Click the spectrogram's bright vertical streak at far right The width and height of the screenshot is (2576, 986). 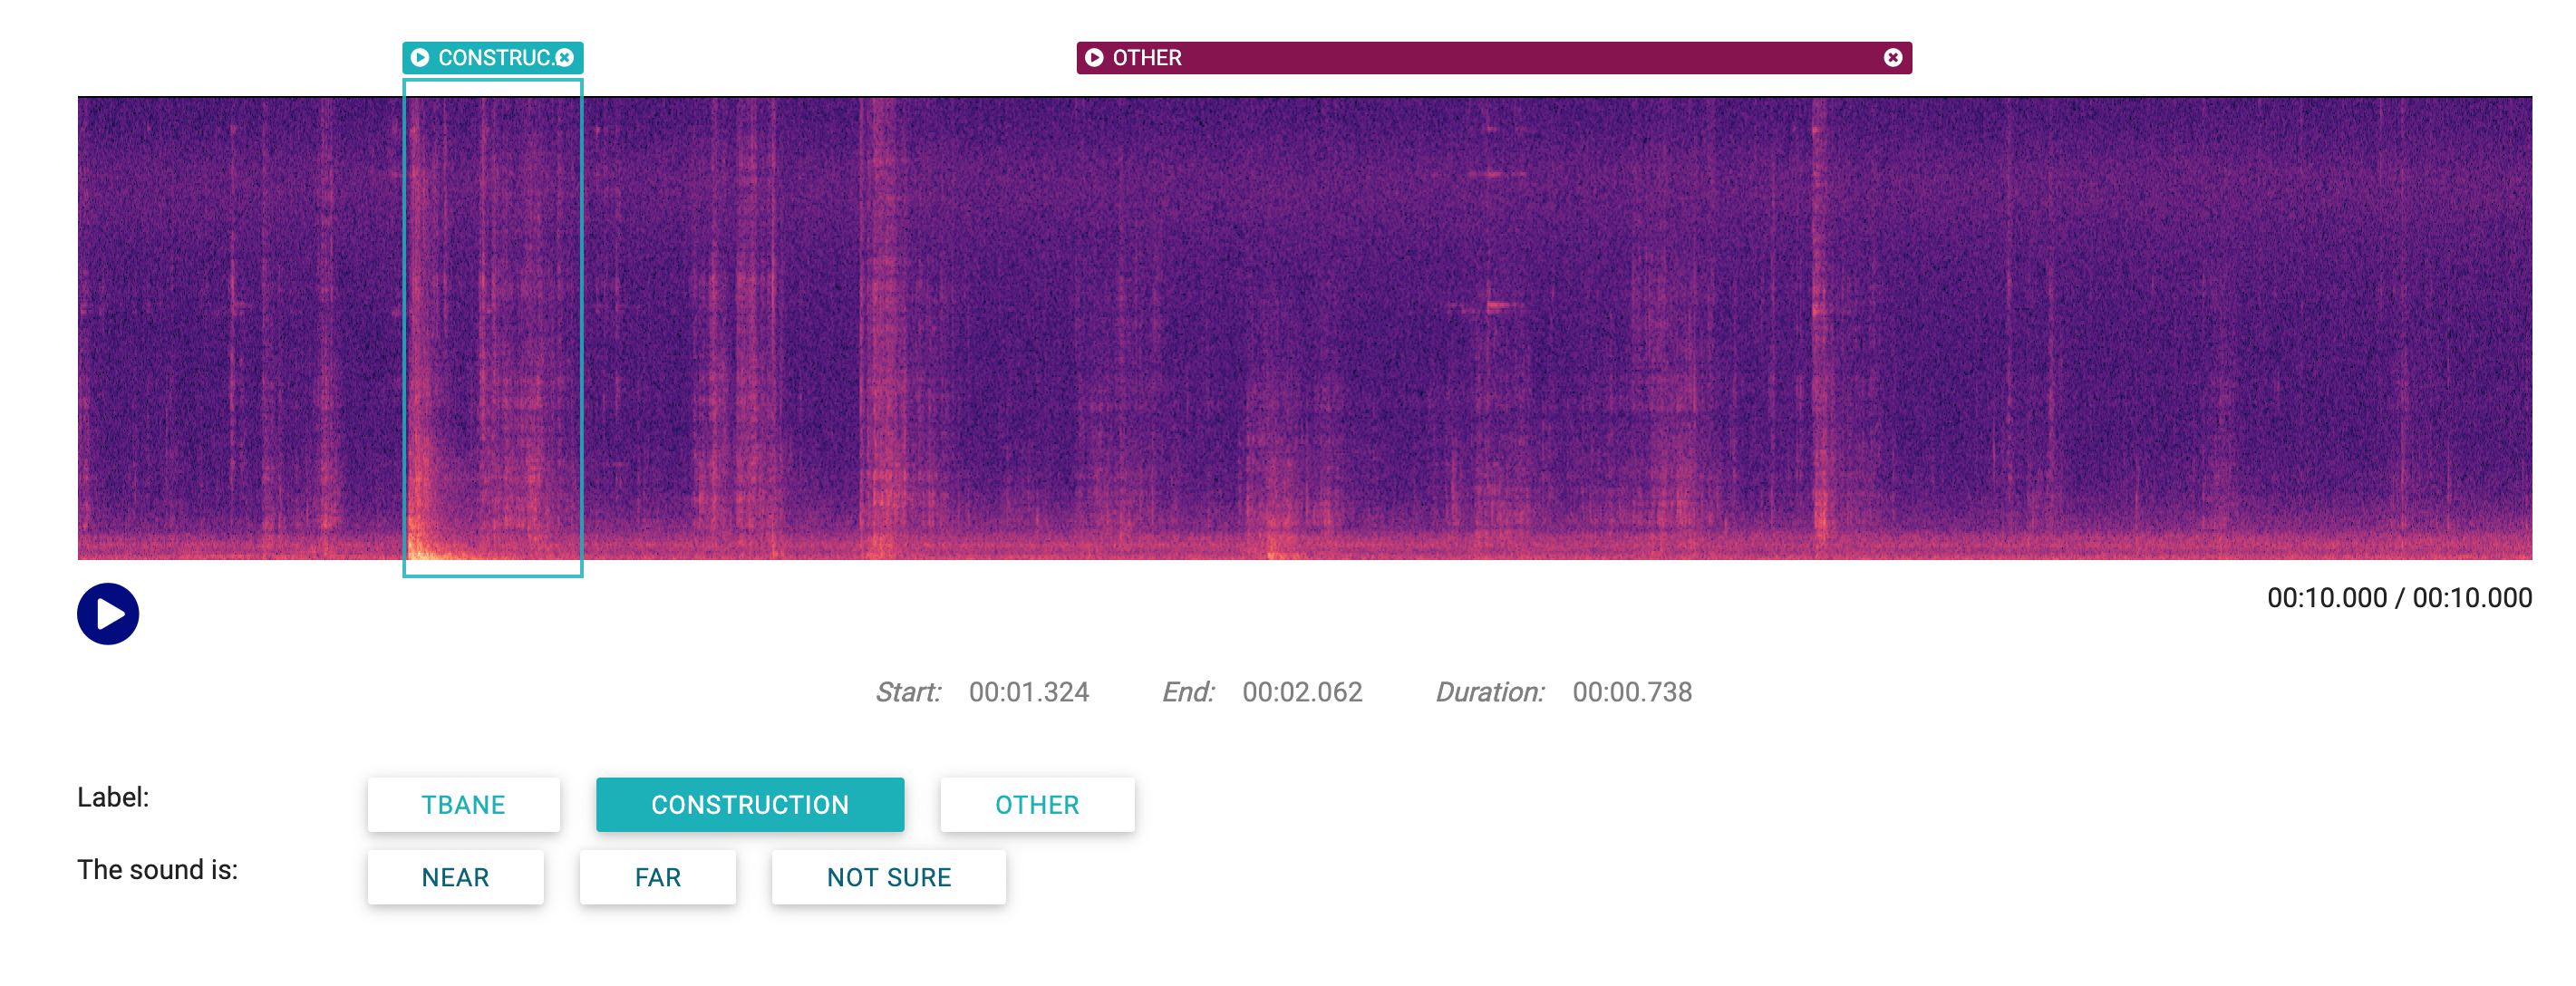[x=1819, y=330]
